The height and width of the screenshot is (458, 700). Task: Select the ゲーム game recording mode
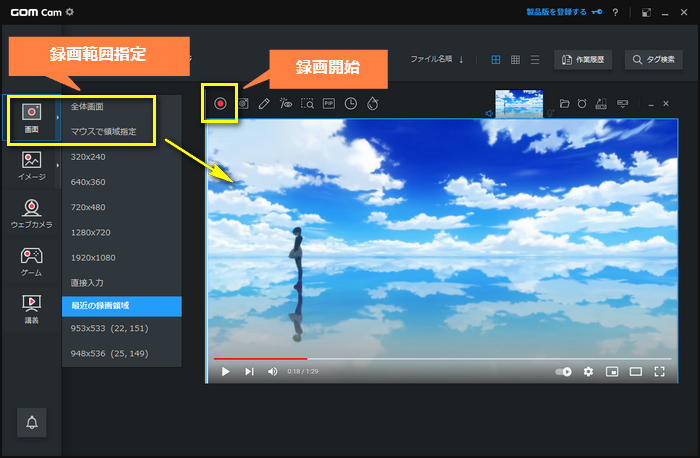31,262
